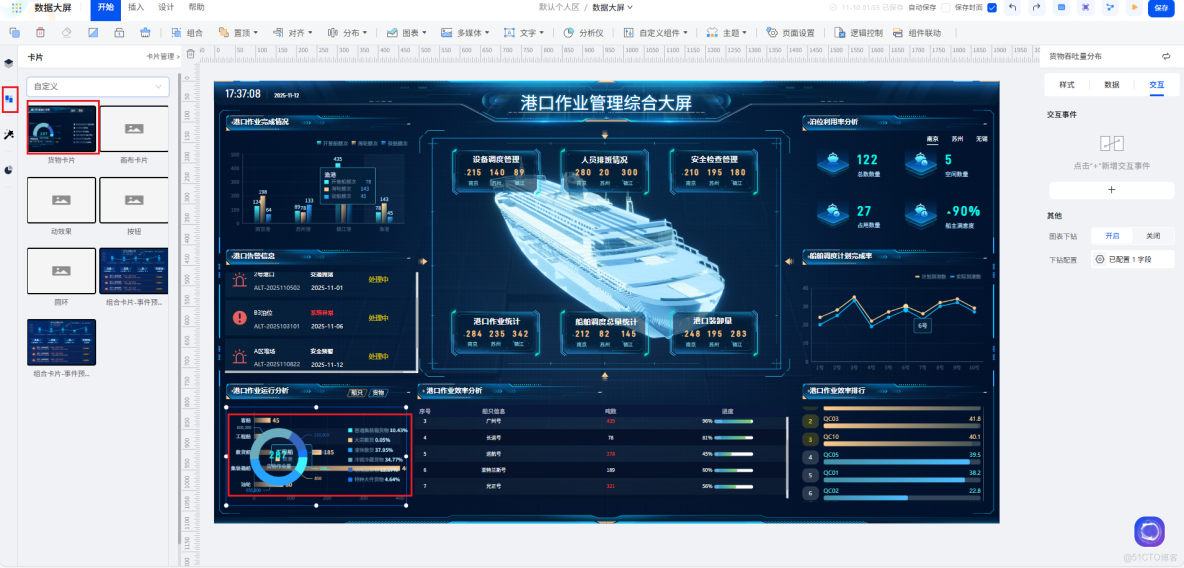This screenshot has width=1184, height=568.
Task: Select the card library icon in left sidebar
Action: [x=9, y=99]
